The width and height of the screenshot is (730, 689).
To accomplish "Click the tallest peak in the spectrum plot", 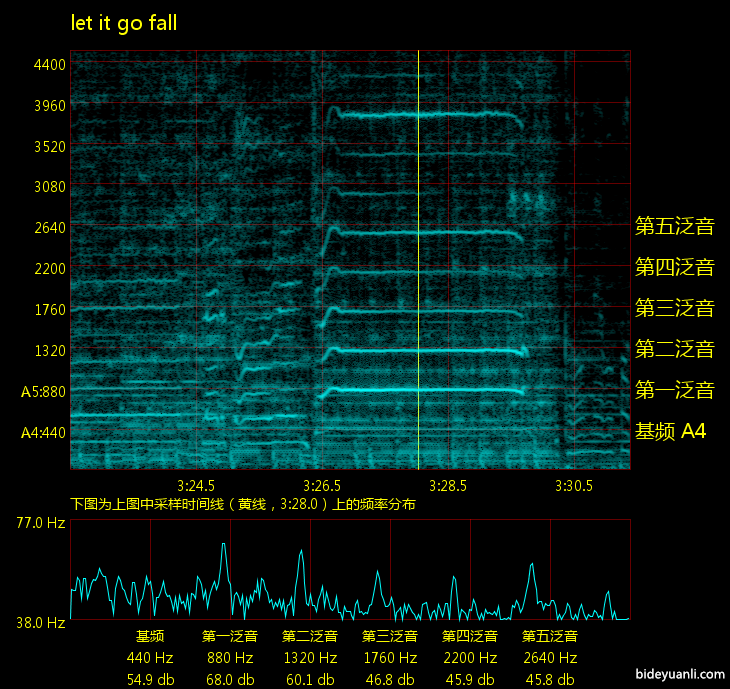I will (x=223, y=545).
